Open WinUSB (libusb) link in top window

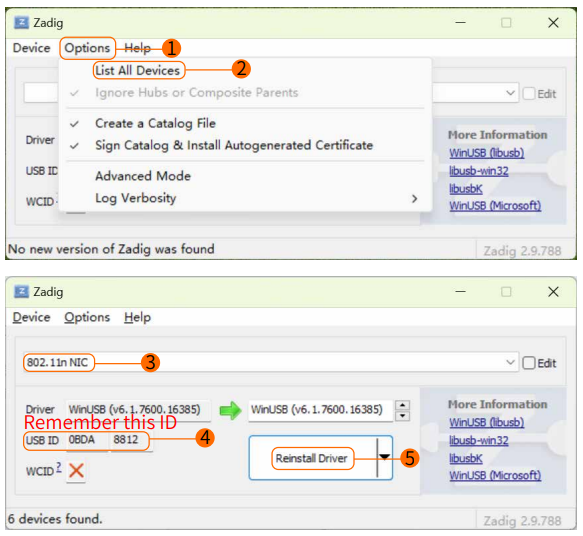[x=486, y=153]
